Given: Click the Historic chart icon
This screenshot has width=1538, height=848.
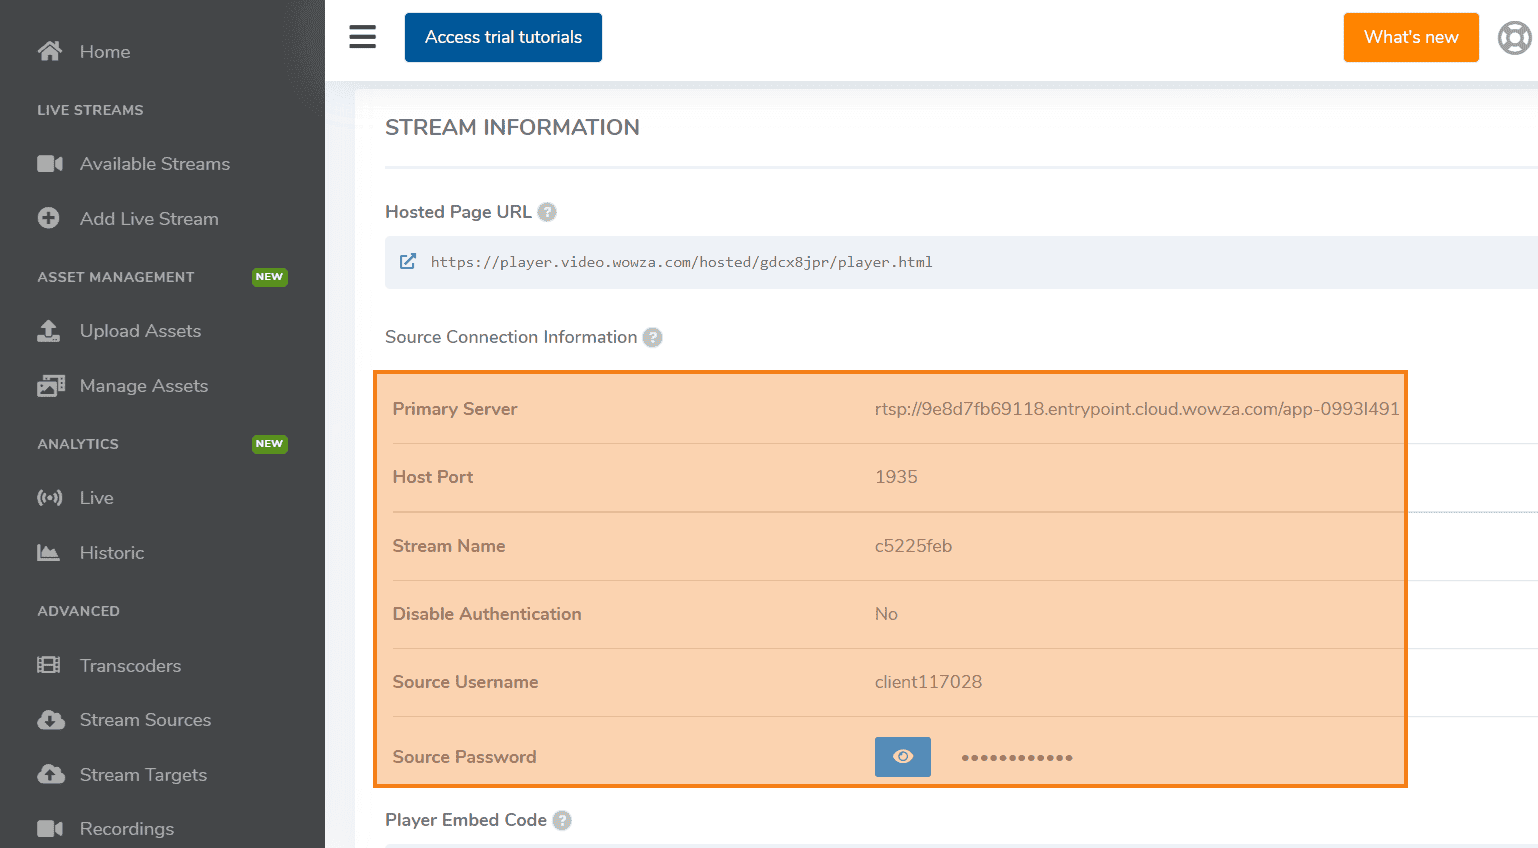Looking at the screenshot, I should click(49, 552).
